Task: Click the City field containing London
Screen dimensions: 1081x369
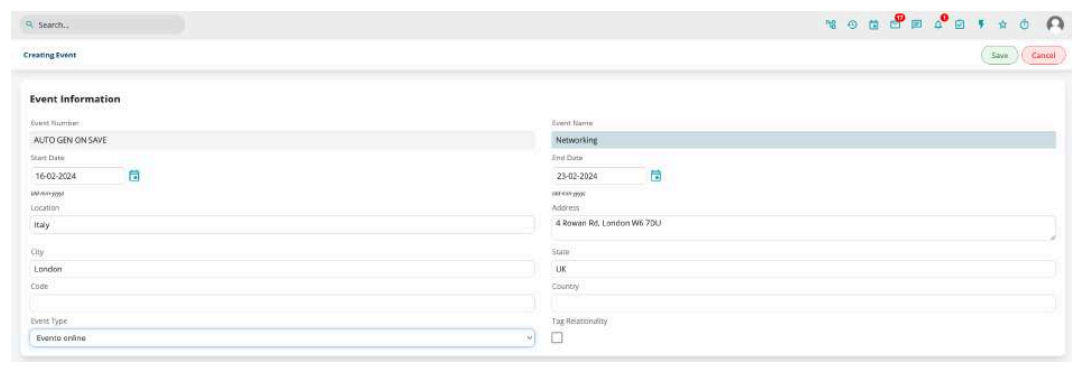Action: [x=282, y=269]
